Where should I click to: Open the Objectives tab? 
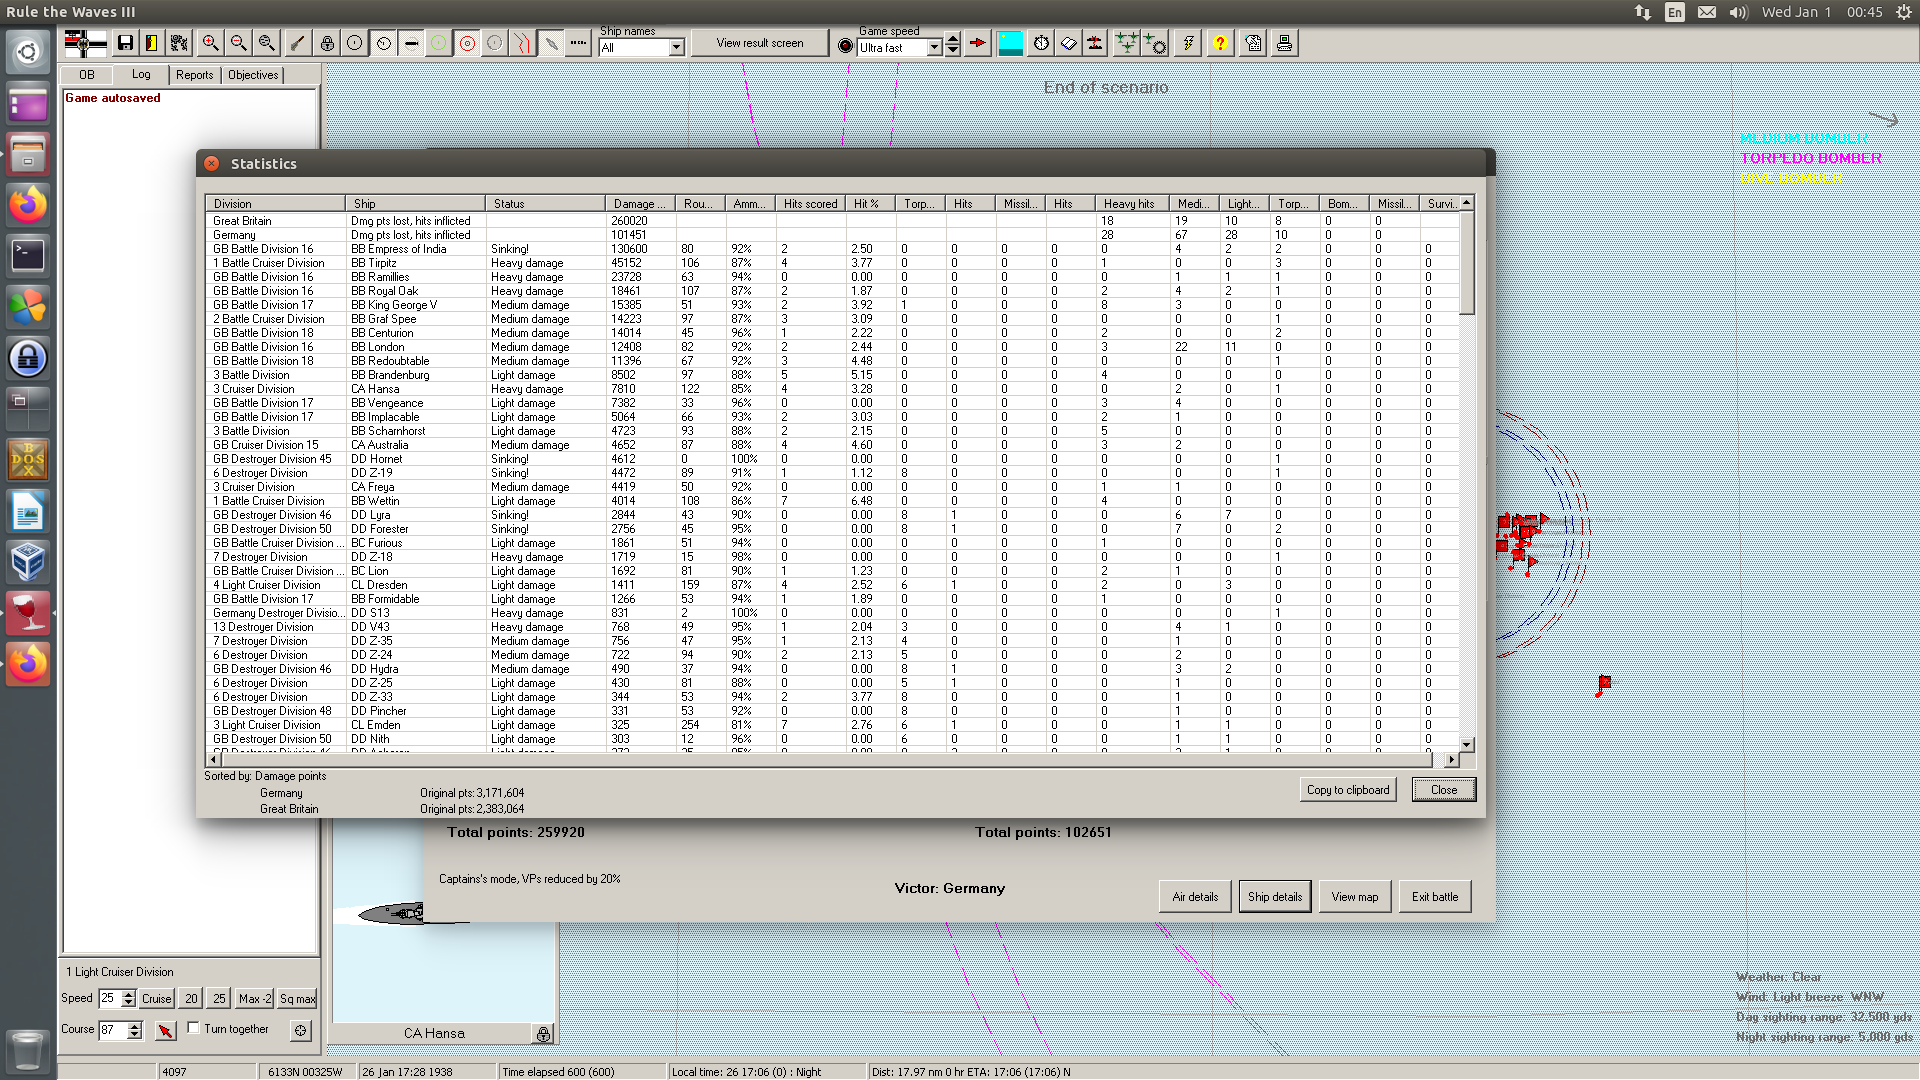pyautogui.click(x=253, y=75)
